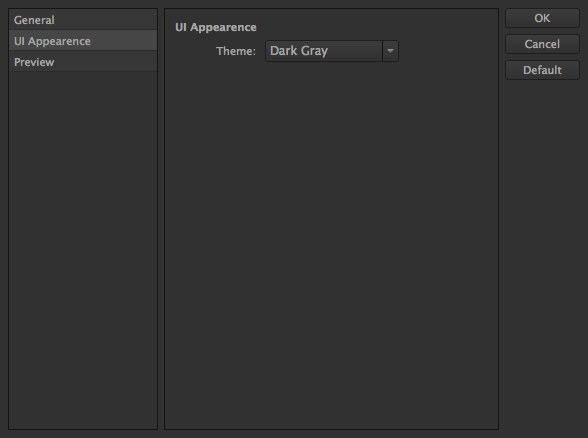This screenshot has width=588, height=438.
Task: Select the UI Appearence sidebar item
Action: coord(83,40)
